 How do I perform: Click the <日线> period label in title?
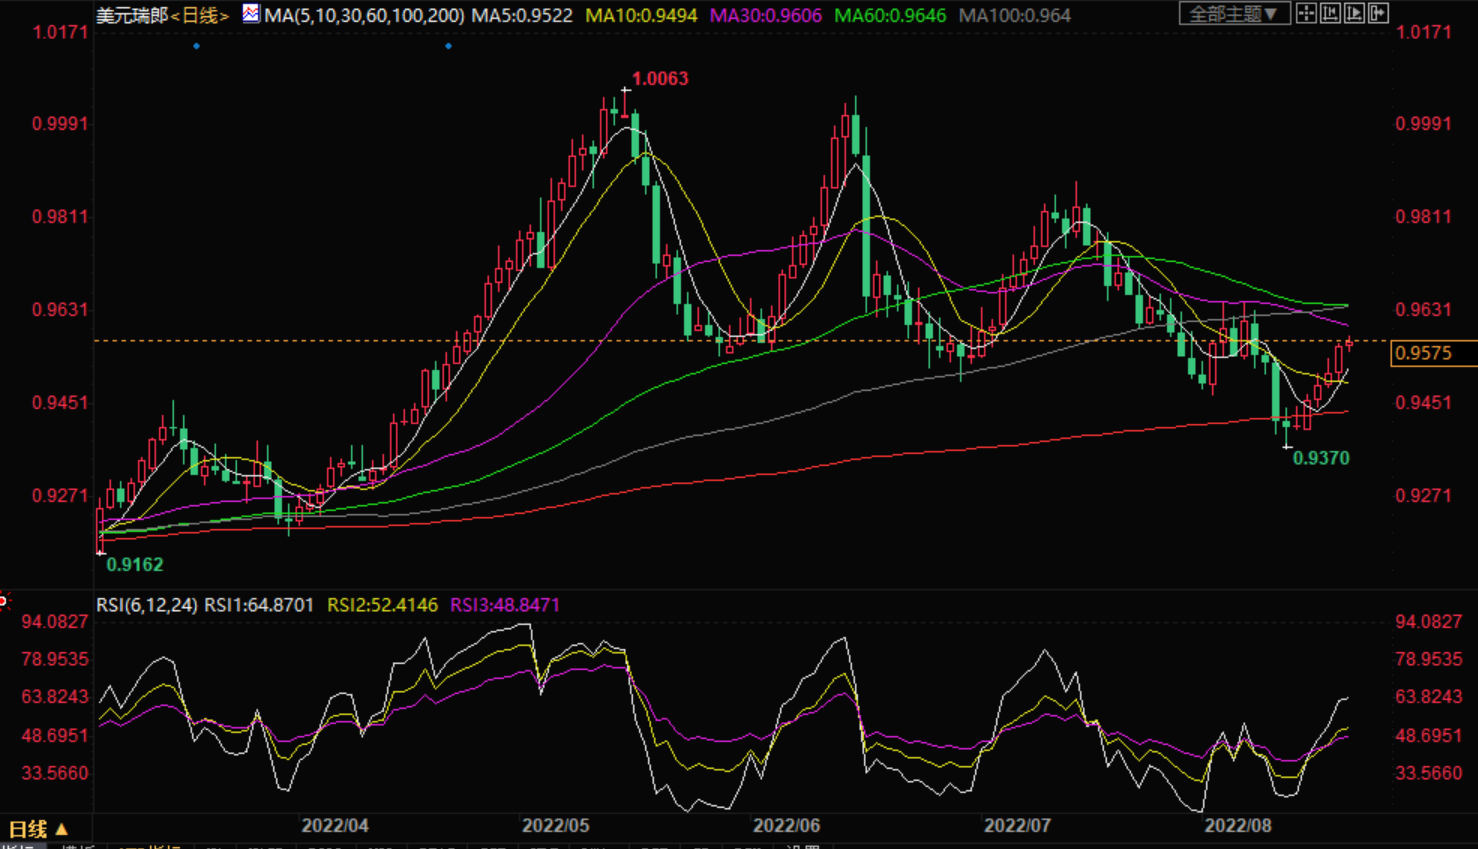click(x=199, y=15)
